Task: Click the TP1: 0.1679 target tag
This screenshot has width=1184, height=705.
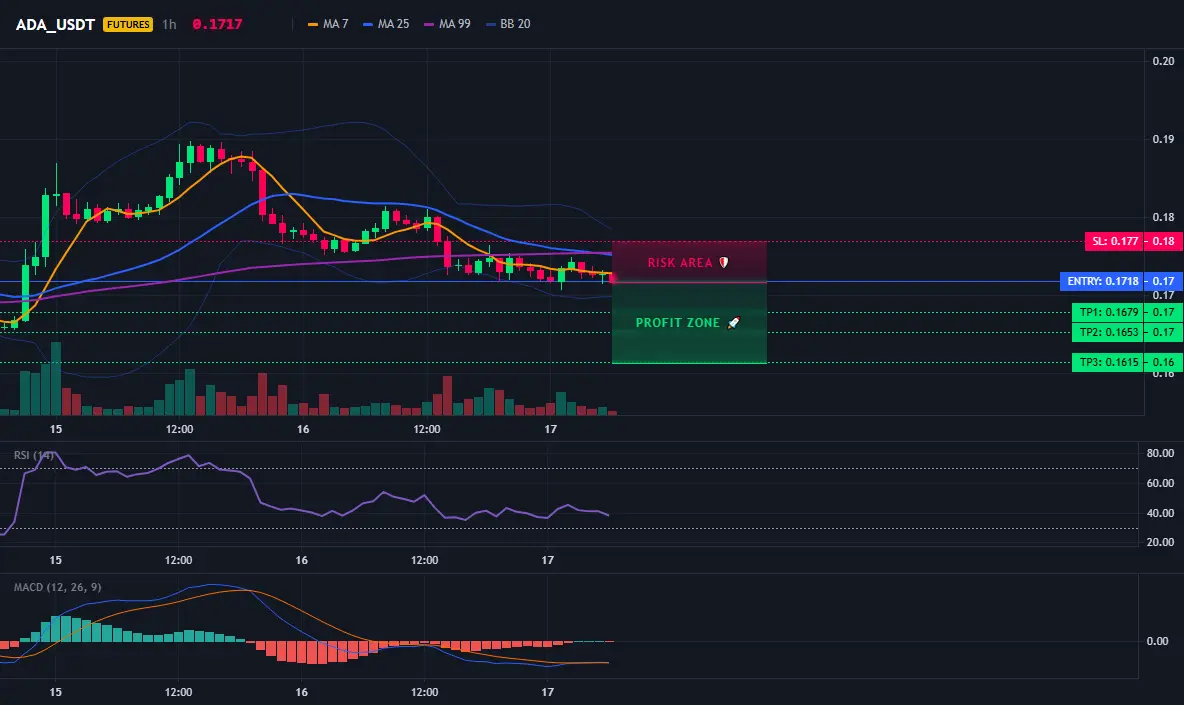Action: click(1108, 312)
